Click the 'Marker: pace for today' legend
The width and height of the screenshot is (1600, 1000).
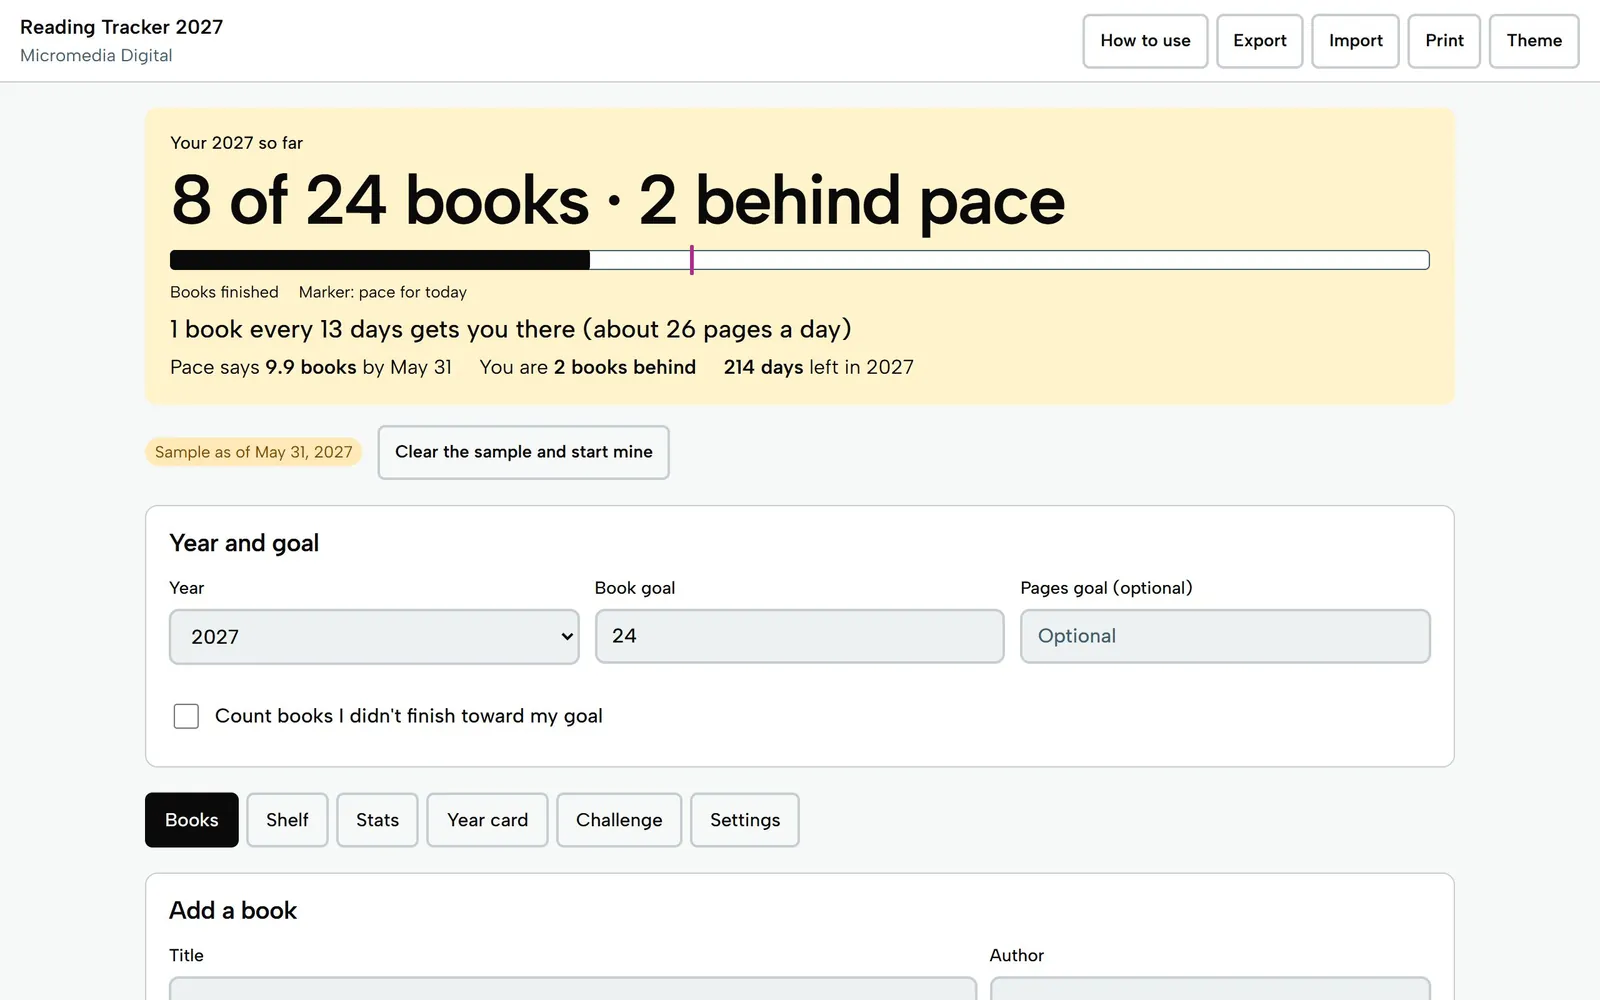[383, 292]
